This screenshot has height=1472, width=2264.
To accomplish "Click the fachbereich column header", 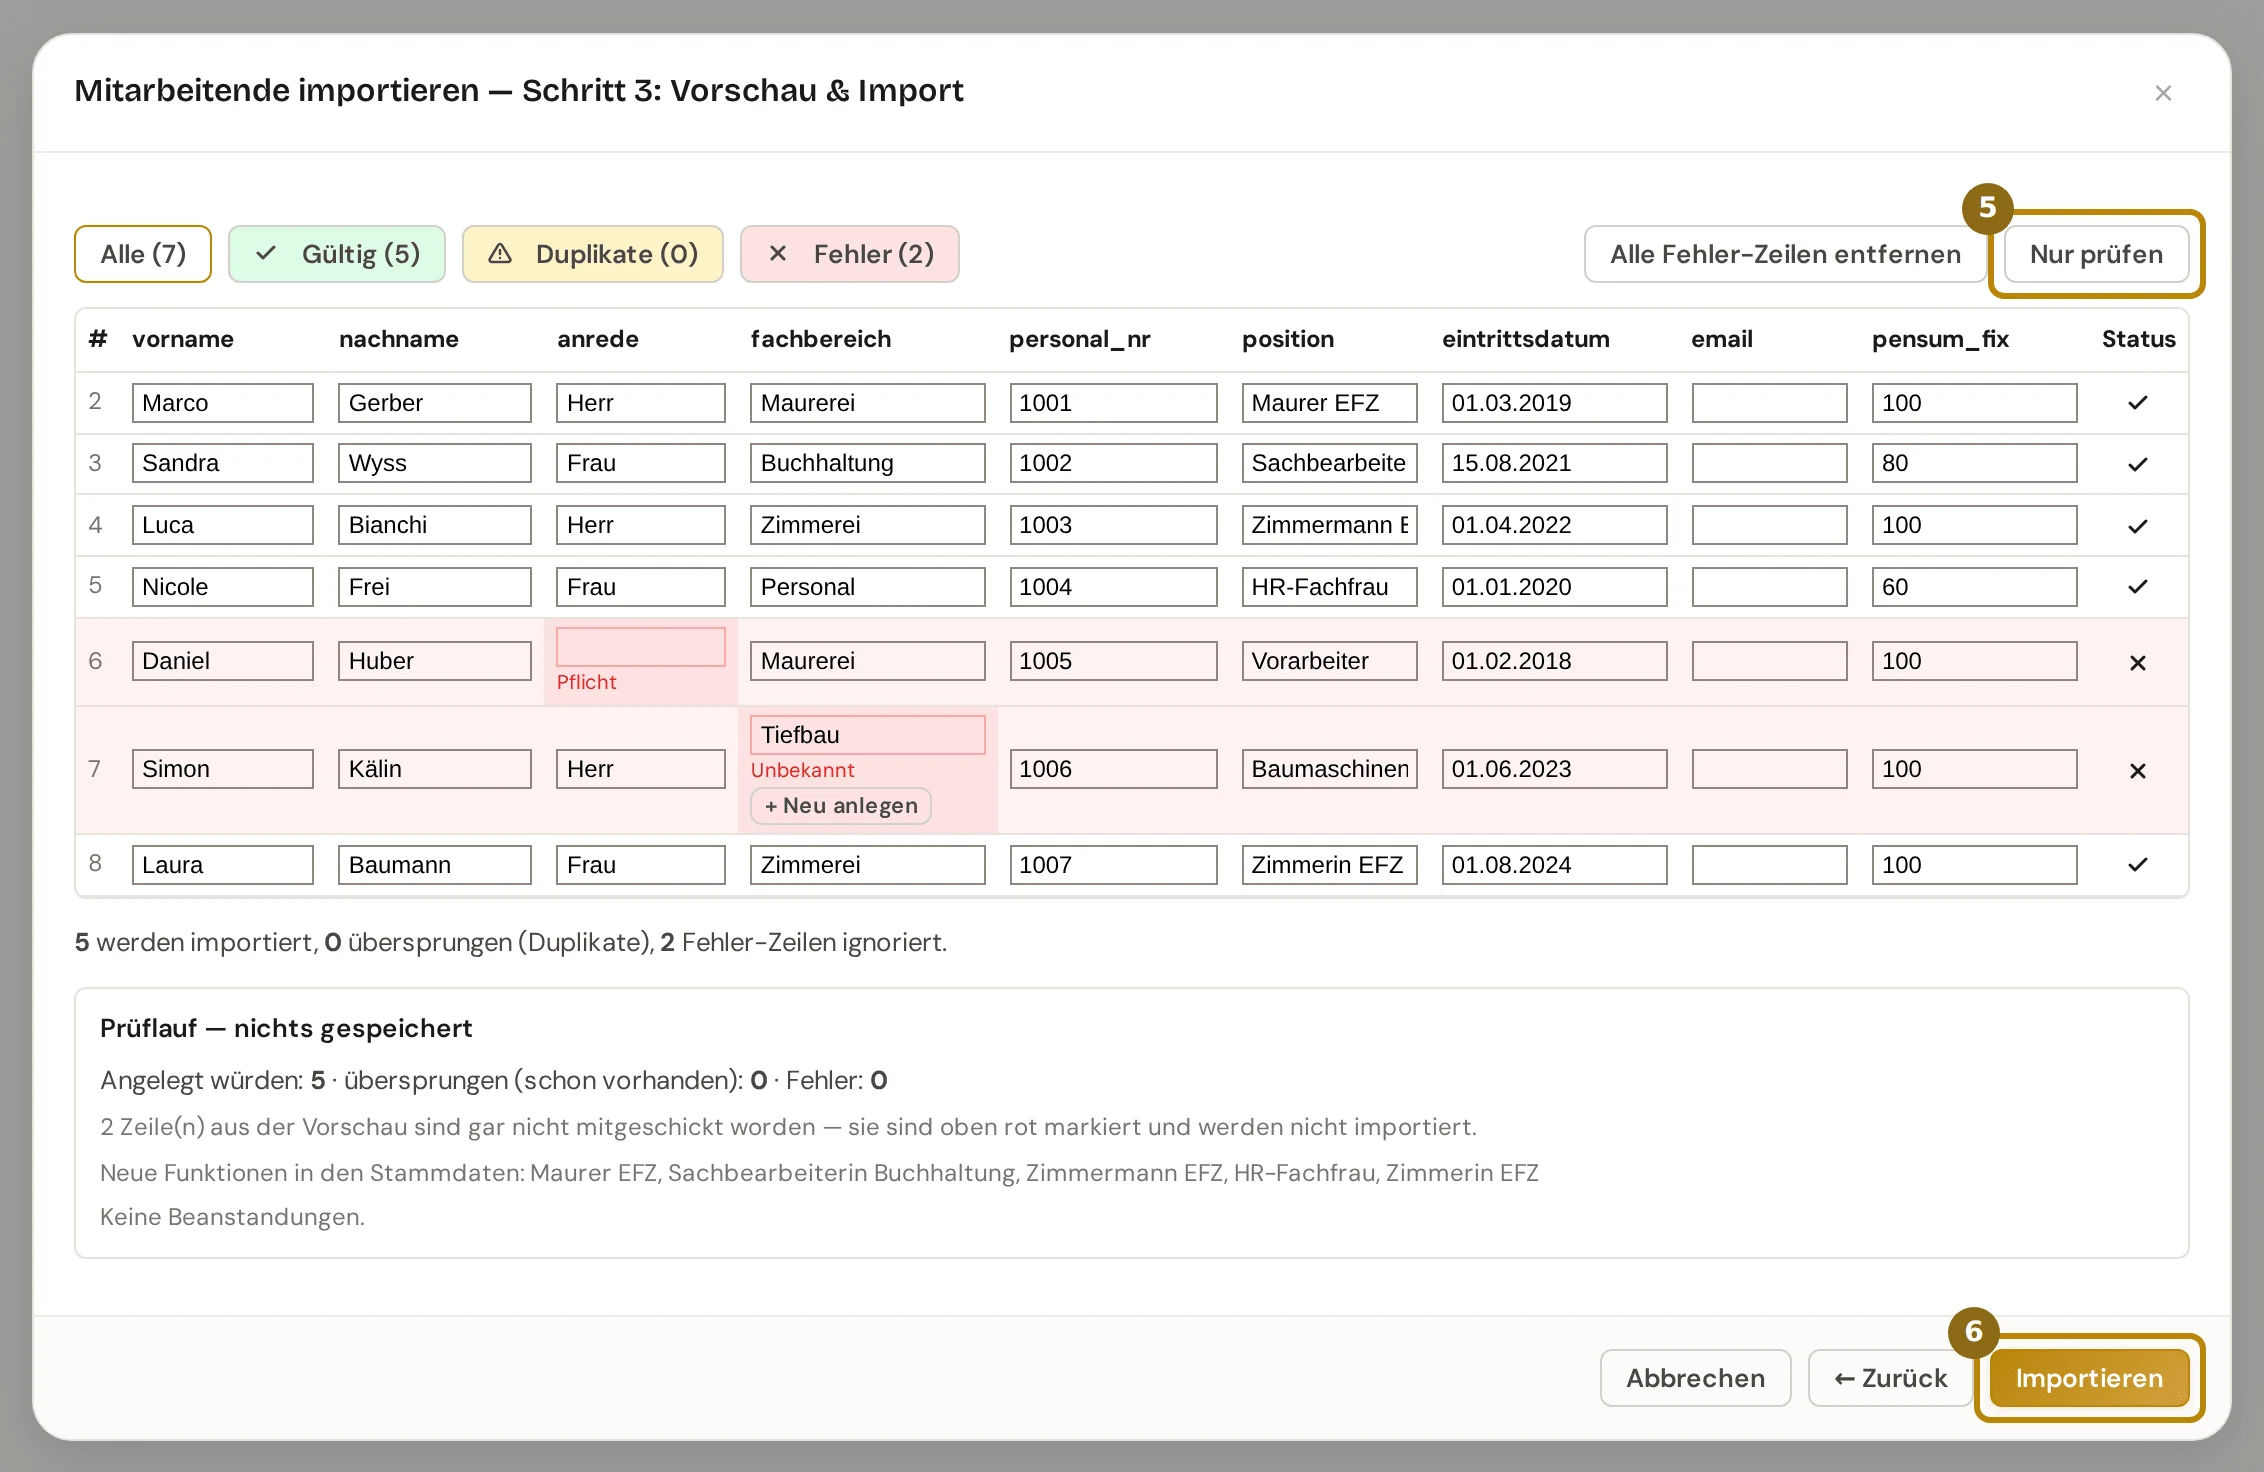I will (821, 339).
